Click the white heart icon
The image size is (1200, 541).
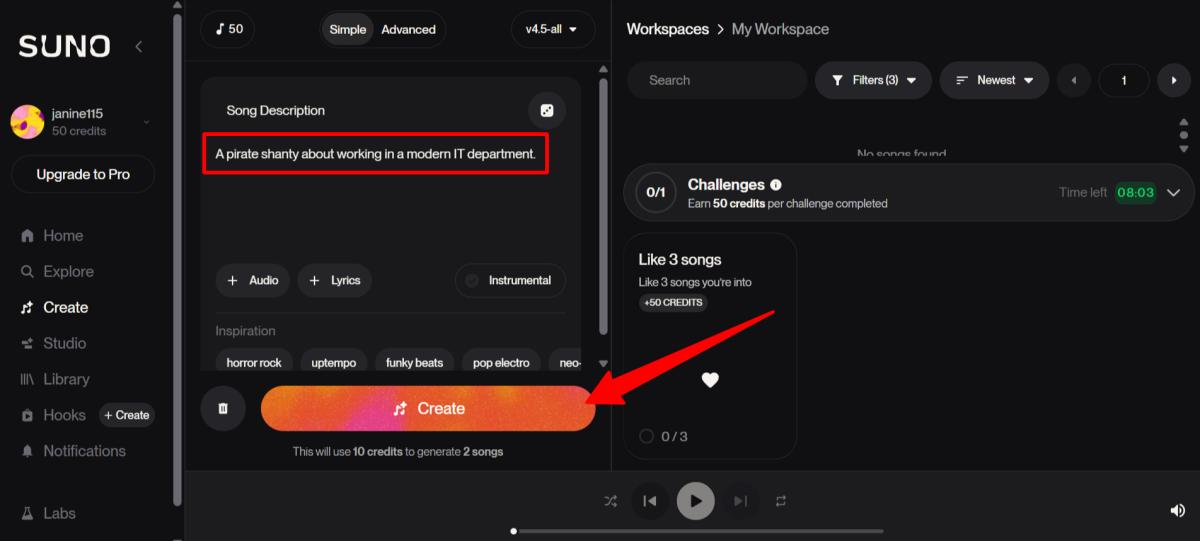click(710, 380)
